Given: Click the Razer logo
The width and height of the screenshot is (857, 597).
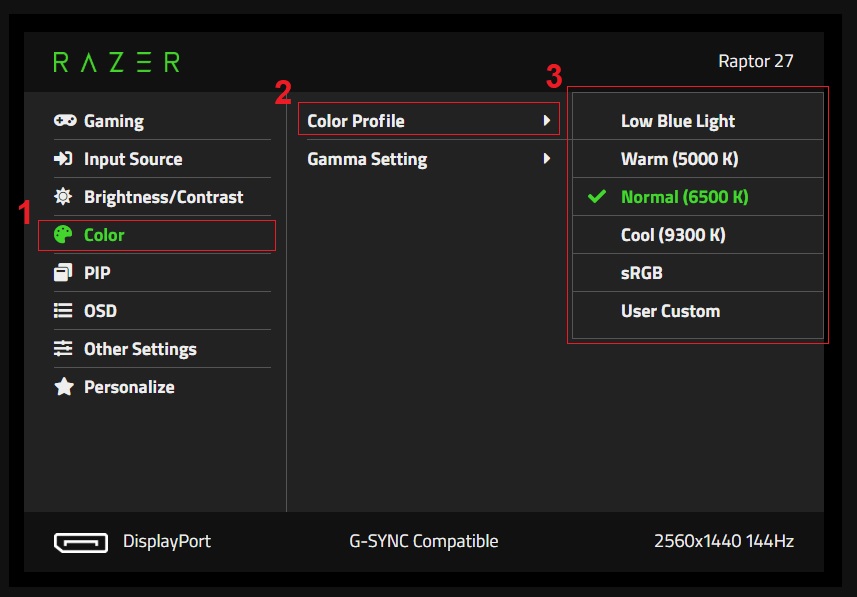Looking at the screenshot, I should coord(116,62).
